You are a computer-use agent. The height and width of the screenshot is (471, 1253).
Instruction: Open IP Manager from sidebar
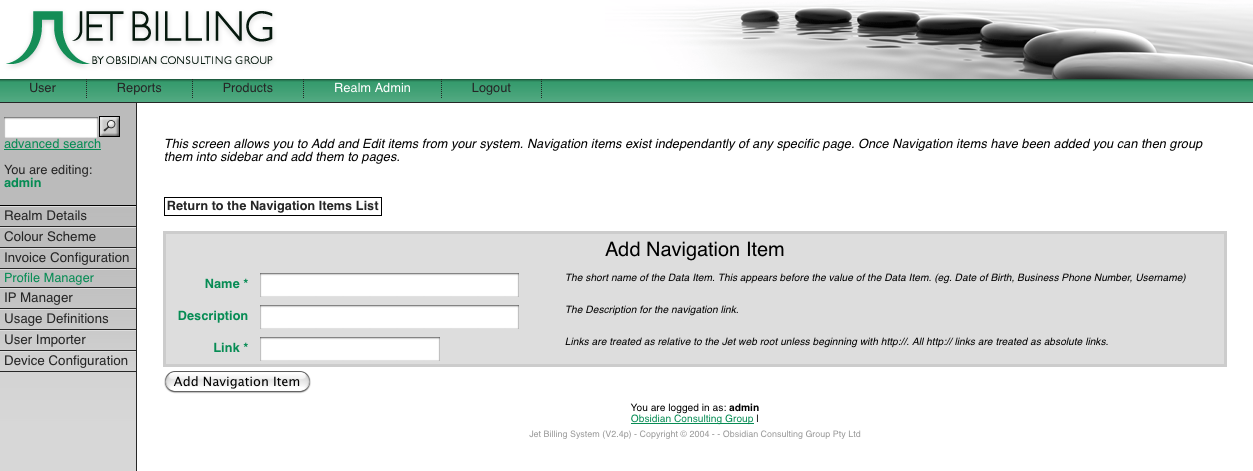(x=39, y=298)
